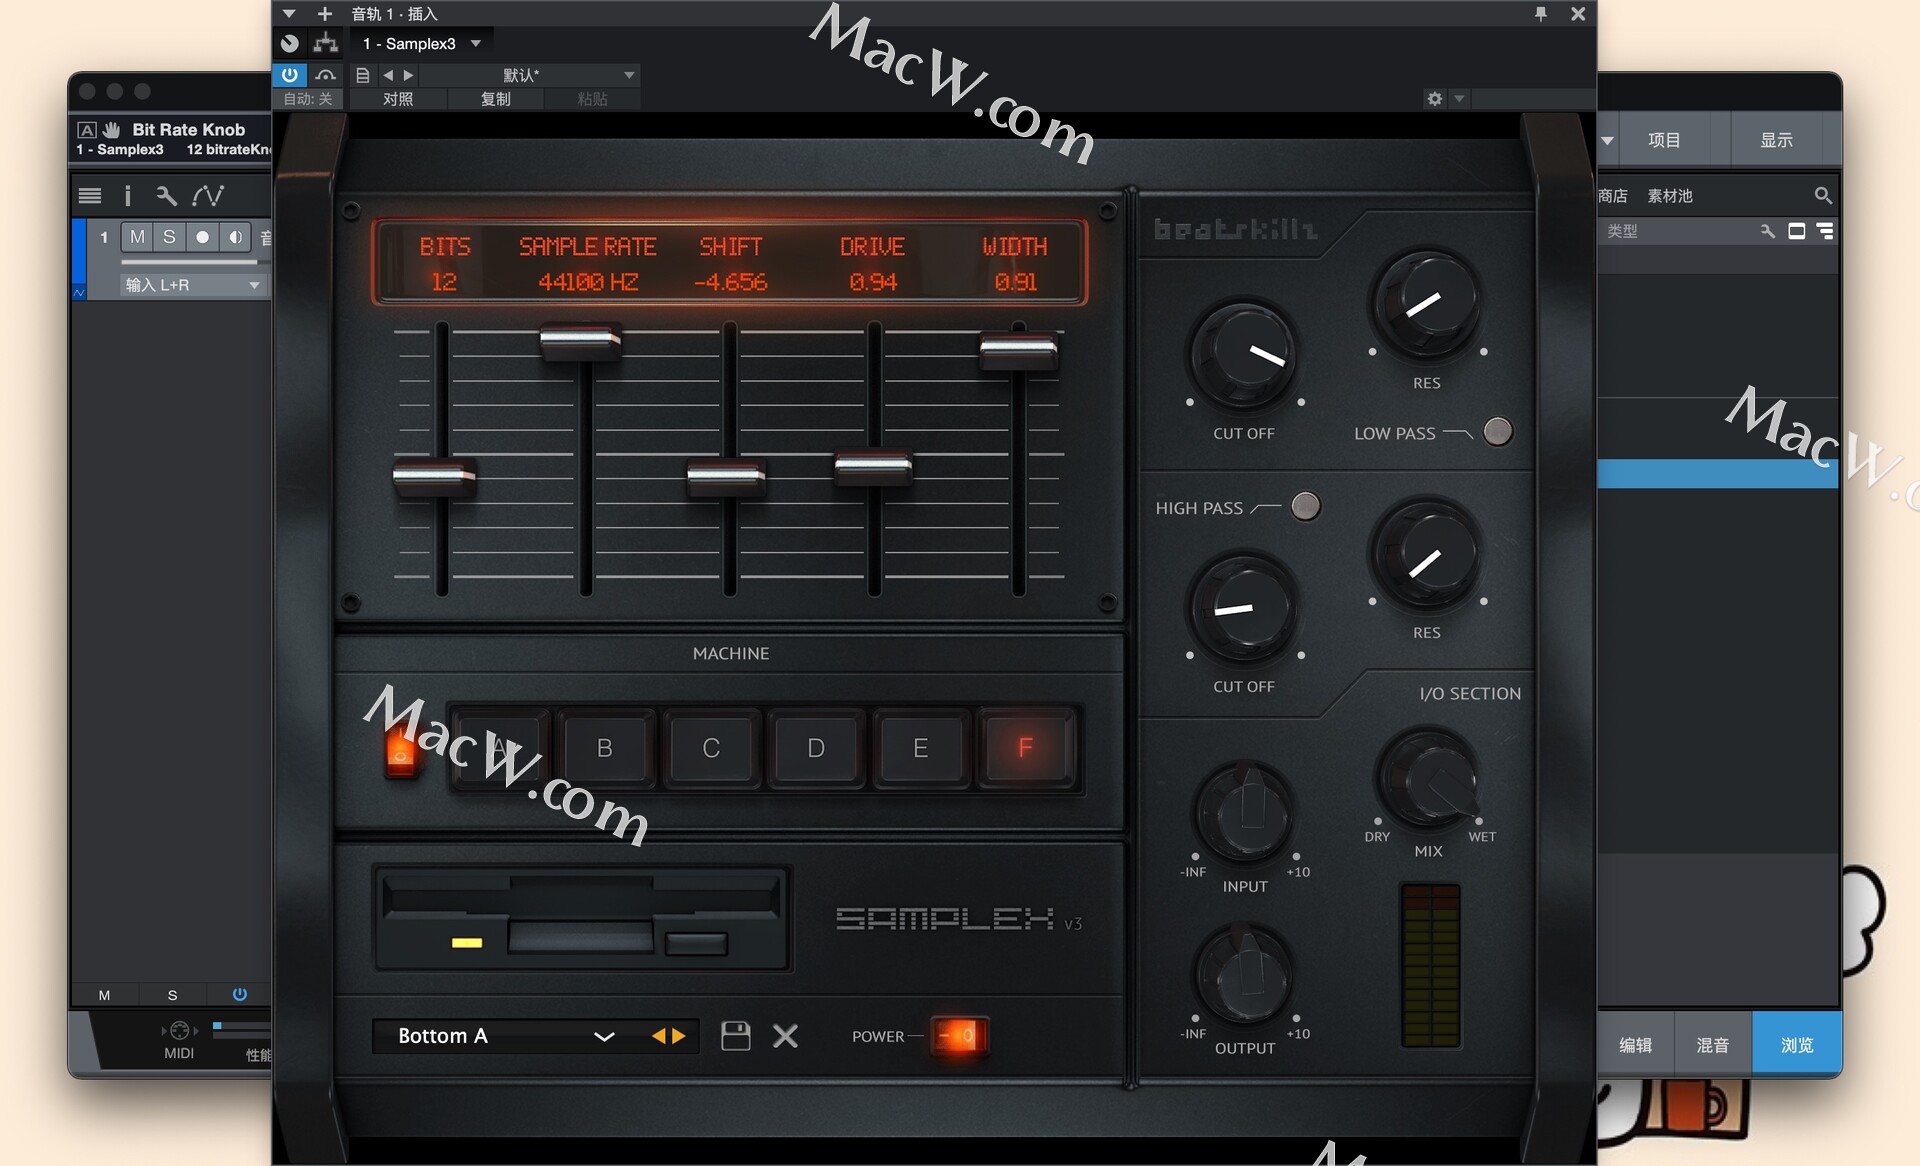1920x1166 pixels.
Task: Select machine D button
Action: pos(816,748)
